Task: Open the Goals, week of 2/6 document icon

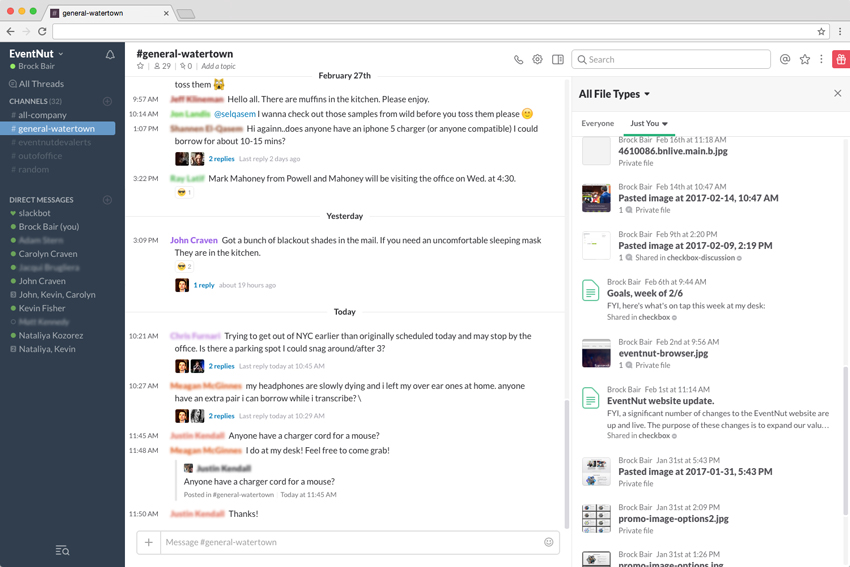Action: click(590, 291)
